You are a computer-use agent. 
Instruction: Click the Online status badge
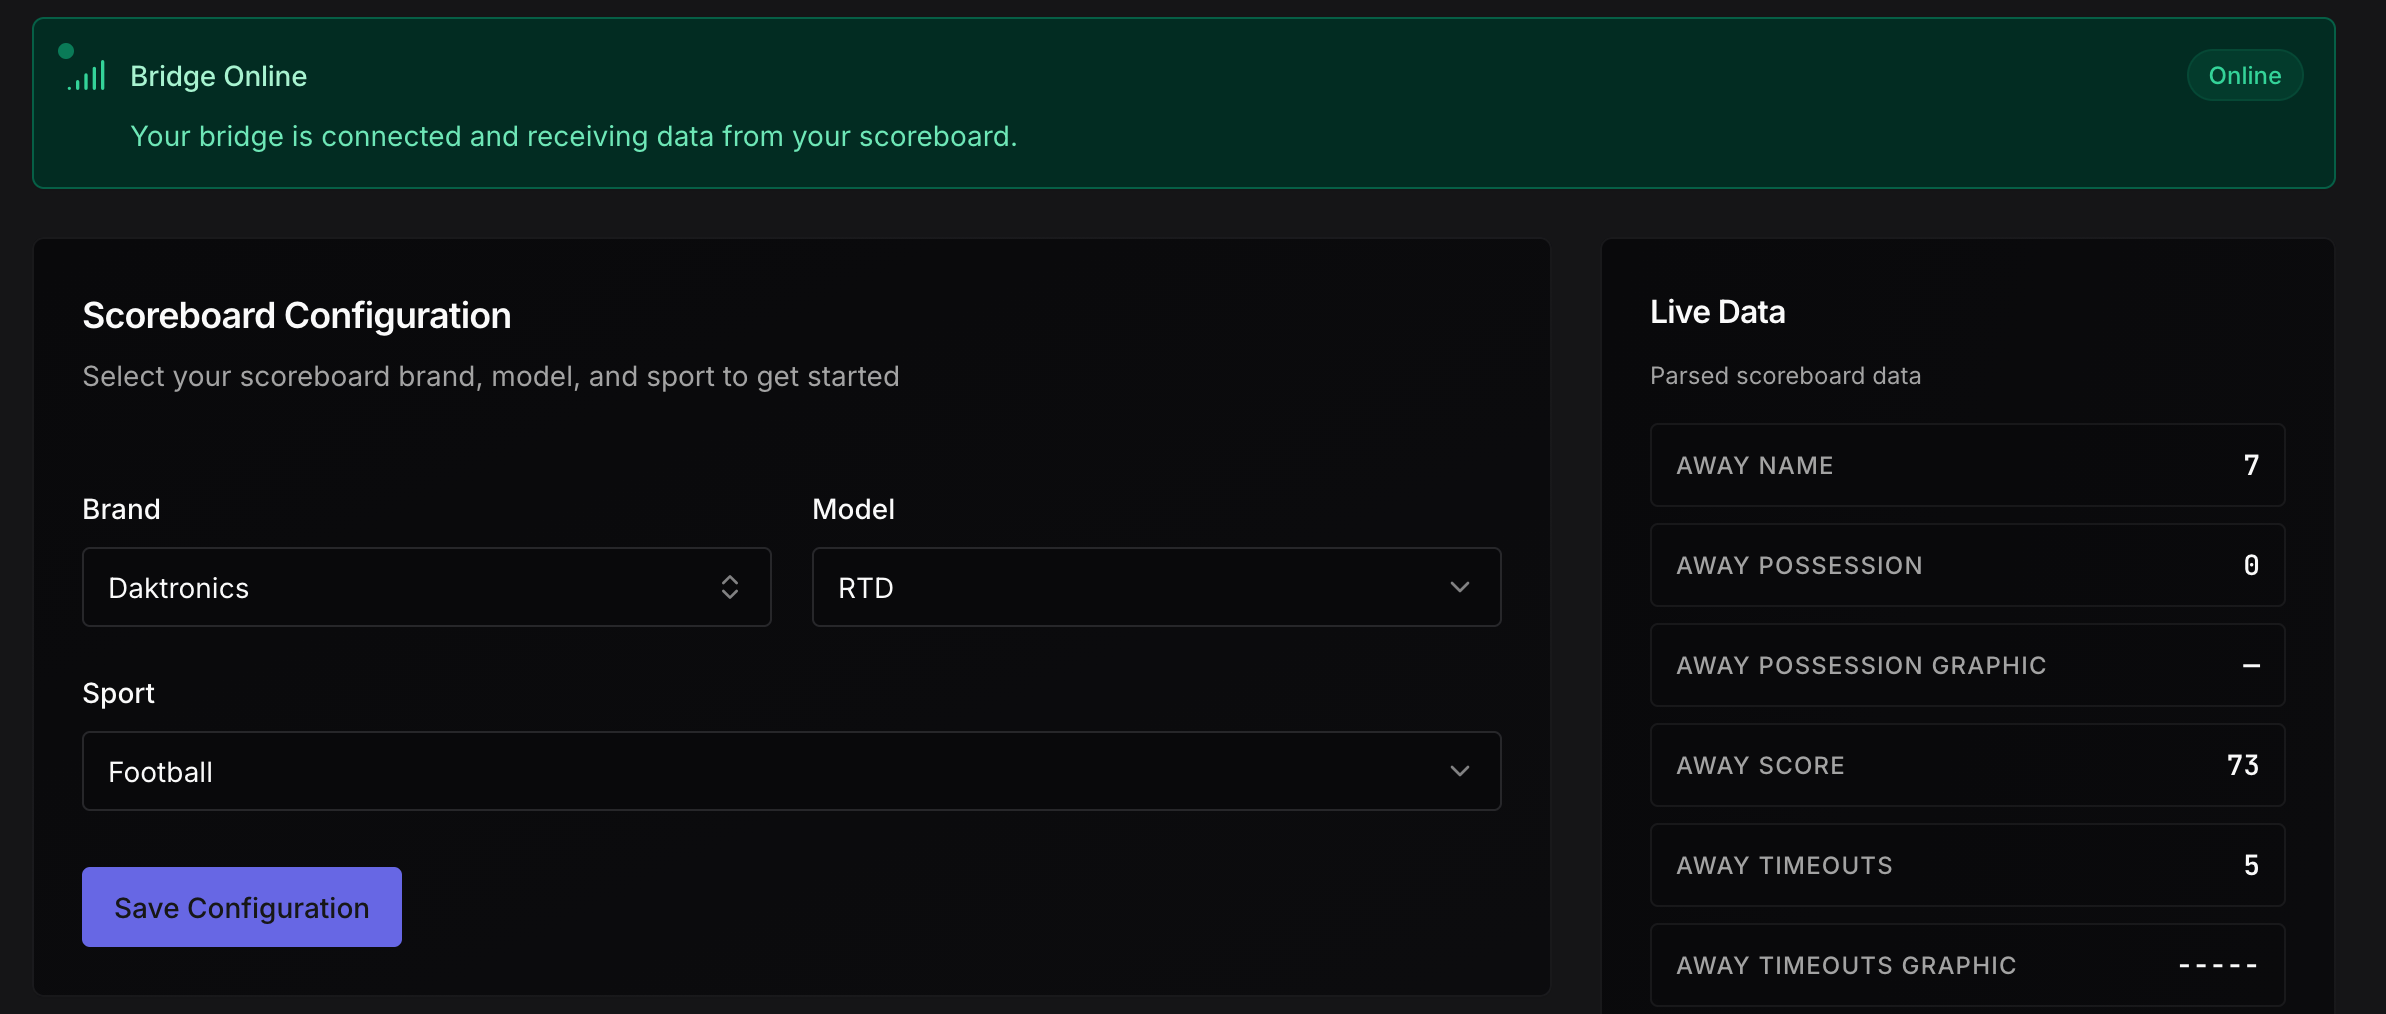pos(2244,76)
